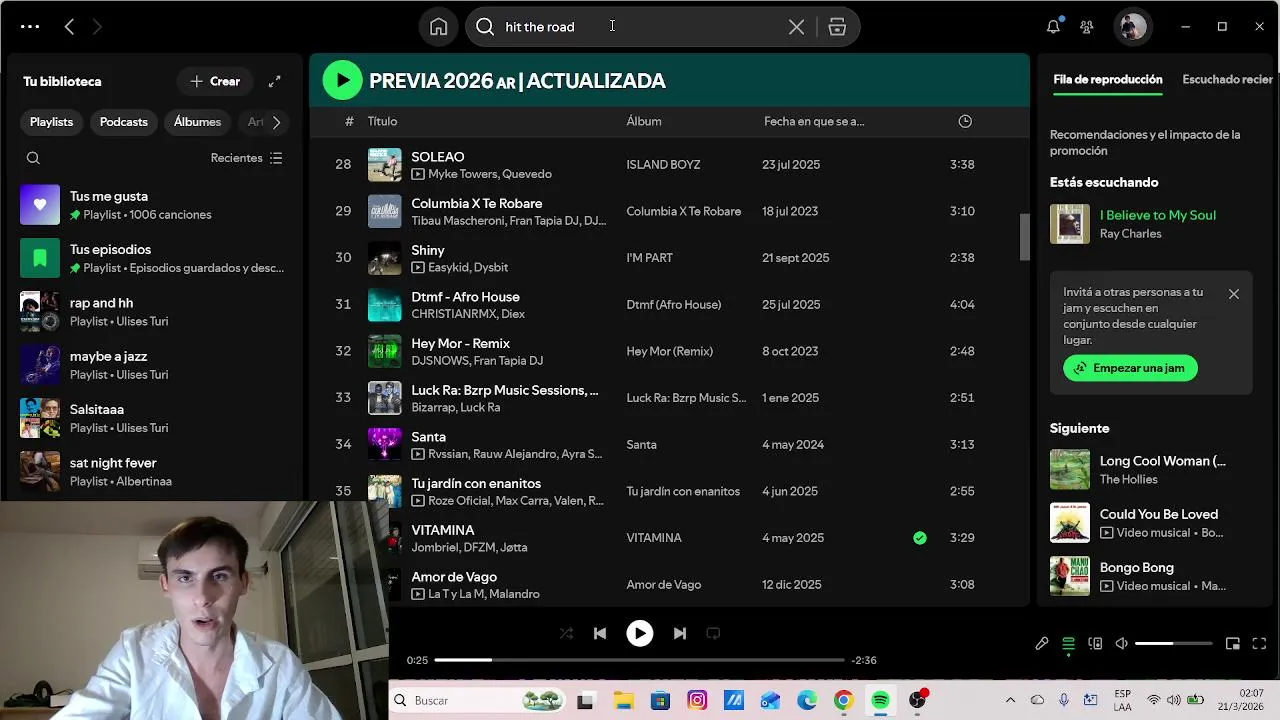Viewport: 1280px width, 720px height.
Task: Toggle shuffle playback
Action: pyautogui.click(x=566, y=633)
